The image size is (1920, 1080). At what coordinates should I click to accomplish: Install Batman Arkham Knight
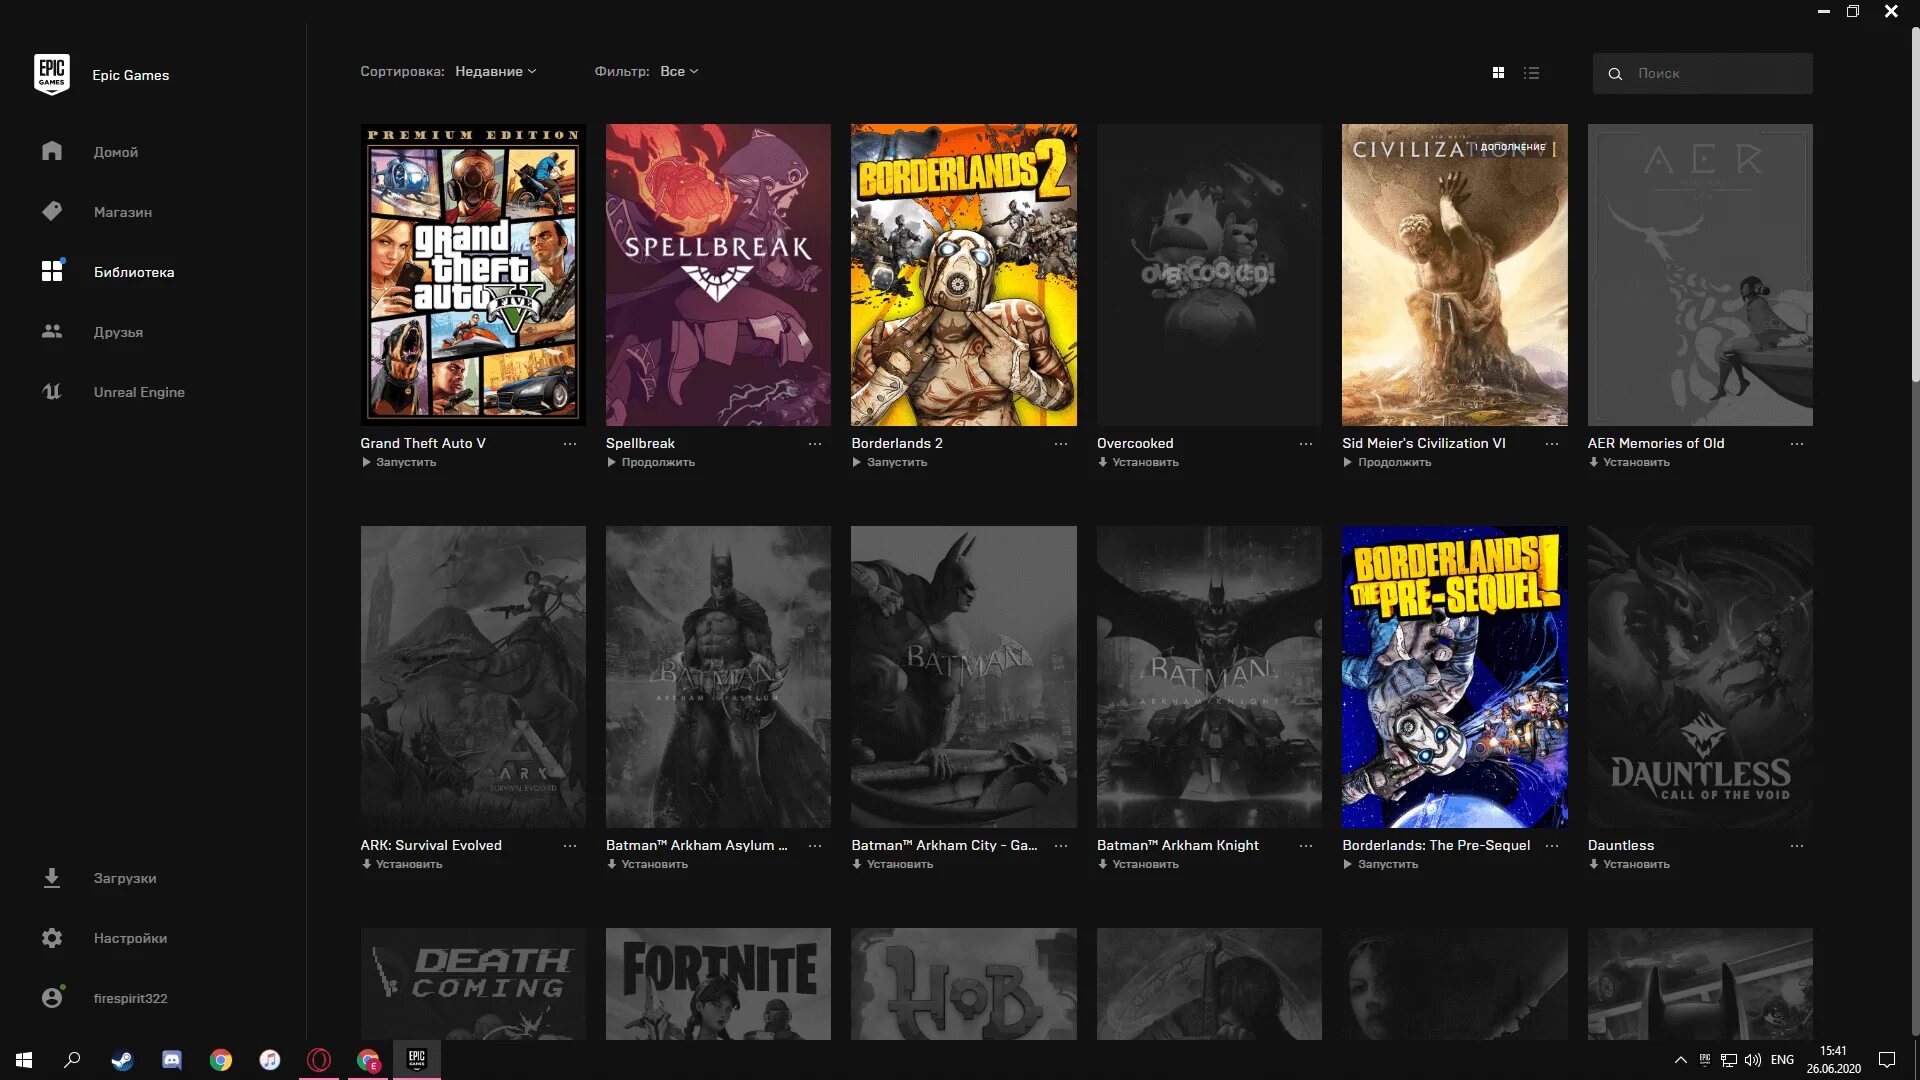click(1138, 864)
